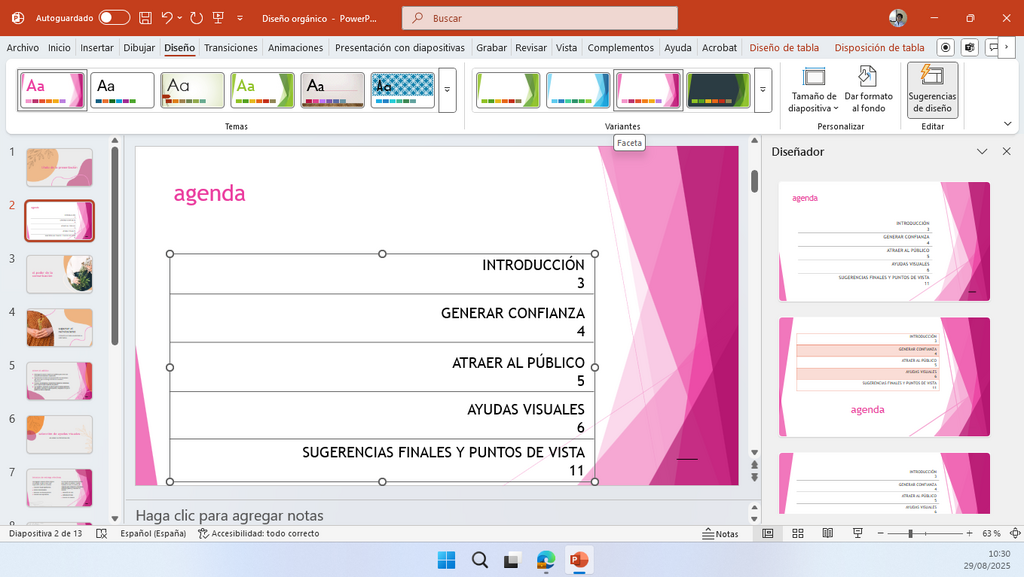1024x577 pixels.
Task: Collapse the Diseñador pane options chevron
Action: [982, 151]
